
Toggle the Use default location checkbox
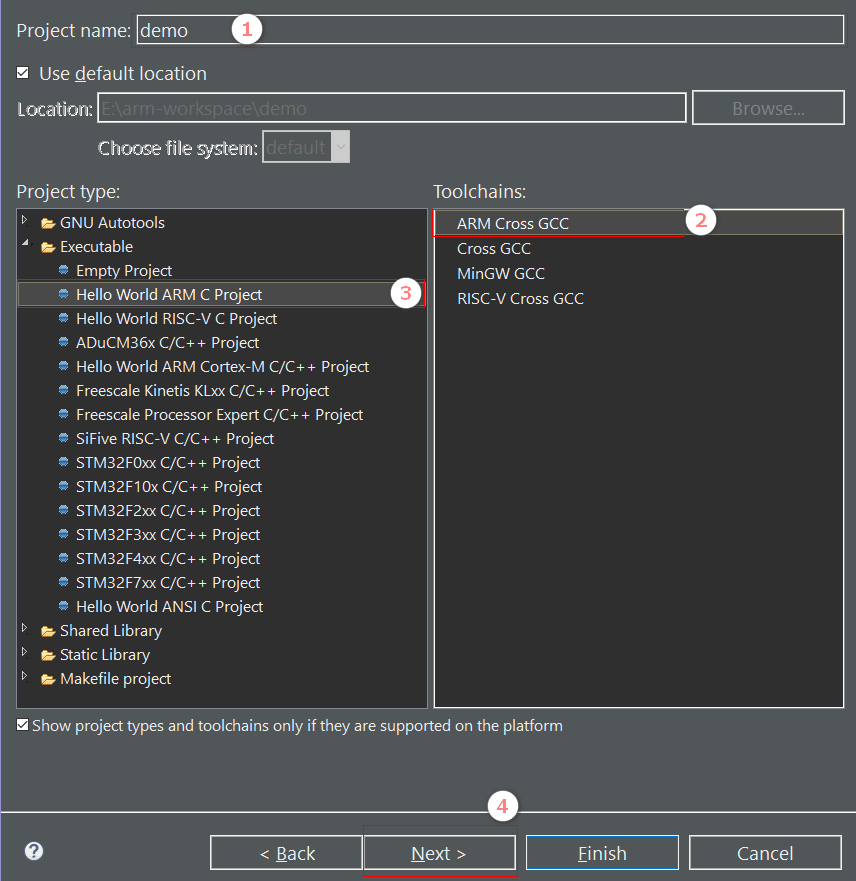[x=22, y=73]
